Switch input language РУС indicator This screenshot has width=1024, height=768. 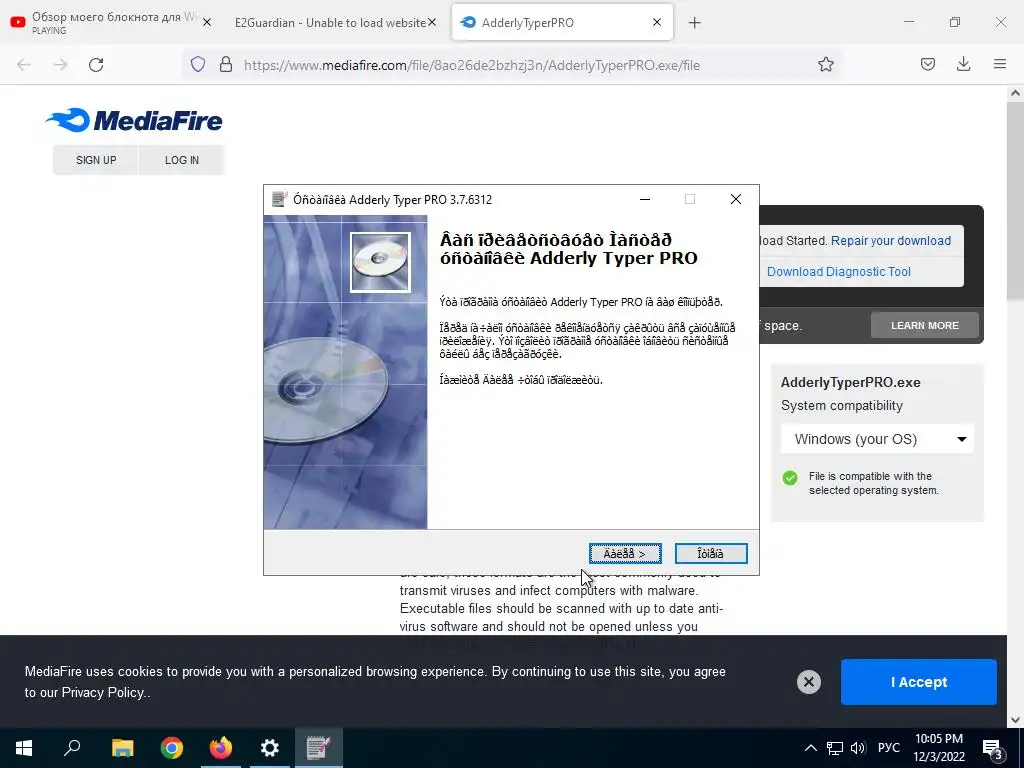[x=888, y=748]
